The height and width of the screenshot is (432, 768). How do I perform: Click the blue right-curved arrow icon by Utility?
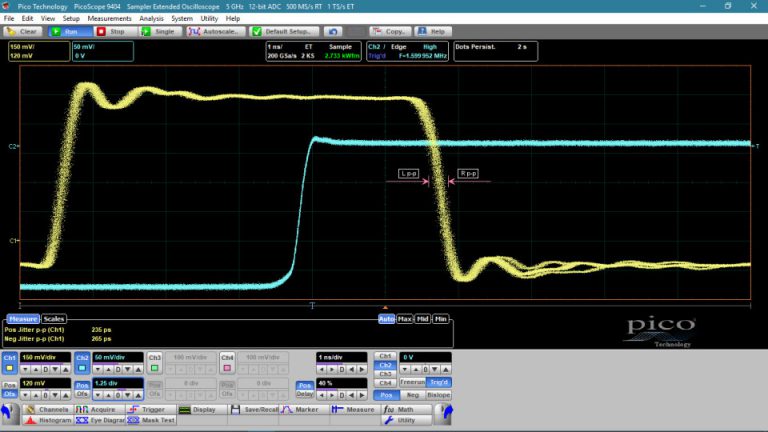click(x=444, y=412)
